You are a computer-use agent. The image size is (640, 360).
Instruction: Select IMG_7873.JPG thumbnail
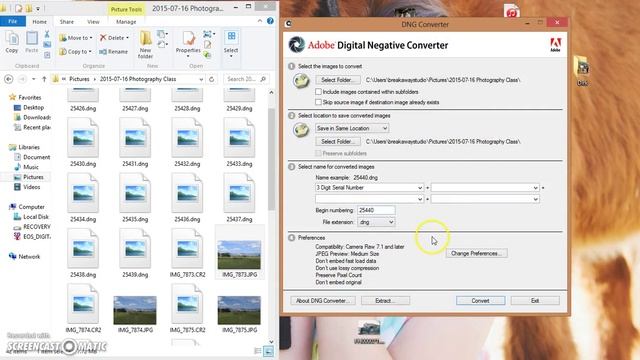(239, 256)
